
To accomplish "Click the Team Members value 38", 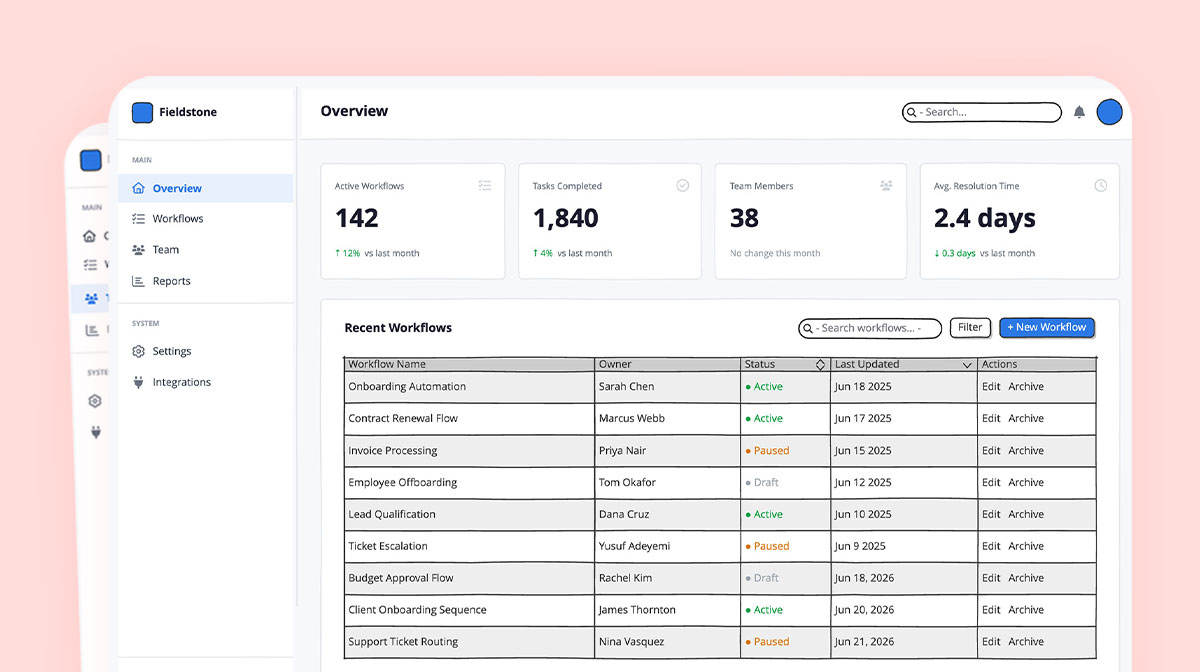I will coord(744,218).
